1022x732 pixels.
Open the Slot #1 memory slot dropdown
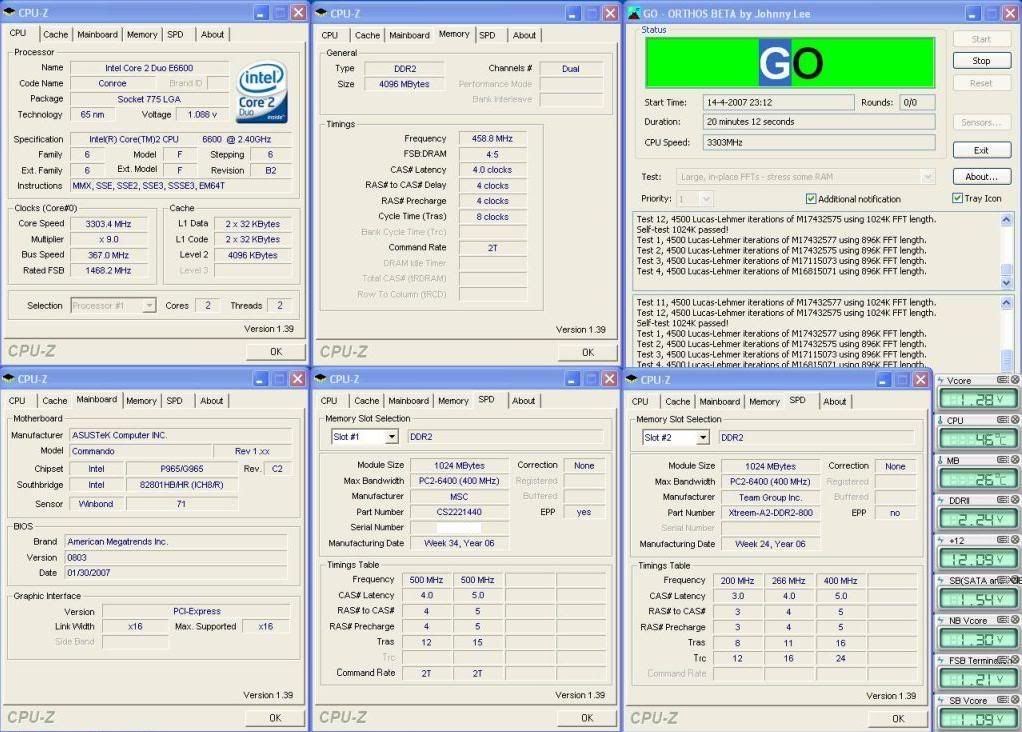click(x=391, y=437)
